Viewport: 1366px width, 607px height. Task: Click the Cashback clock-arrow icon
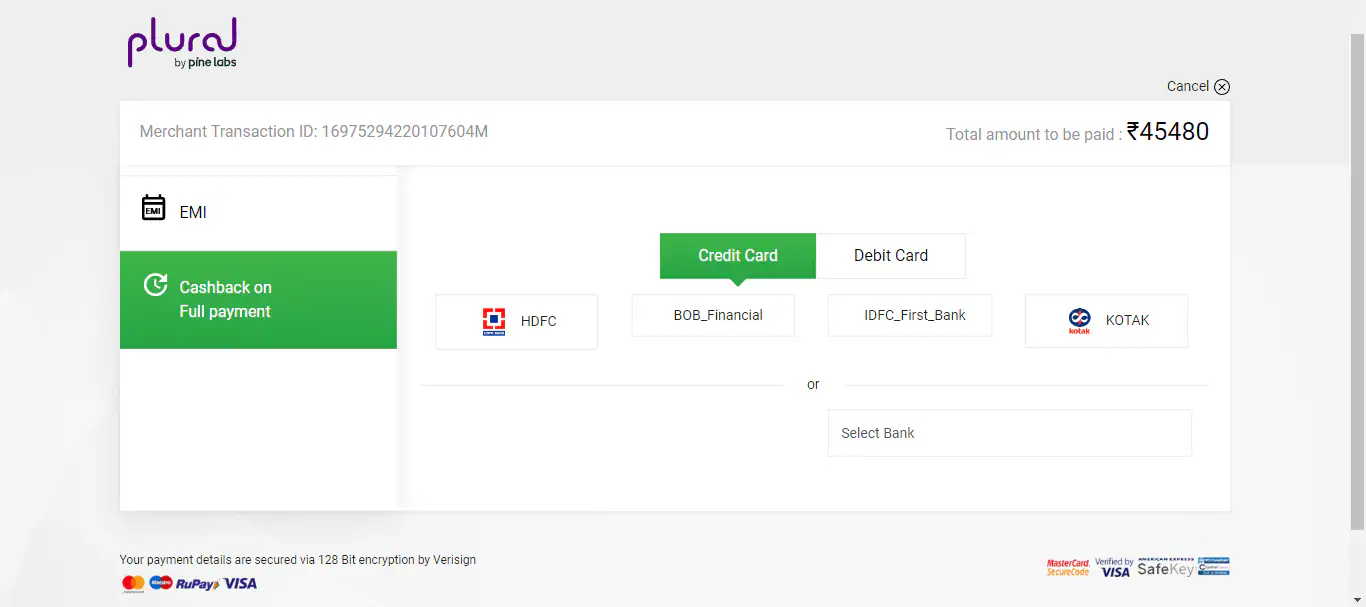tap(155, 285)
